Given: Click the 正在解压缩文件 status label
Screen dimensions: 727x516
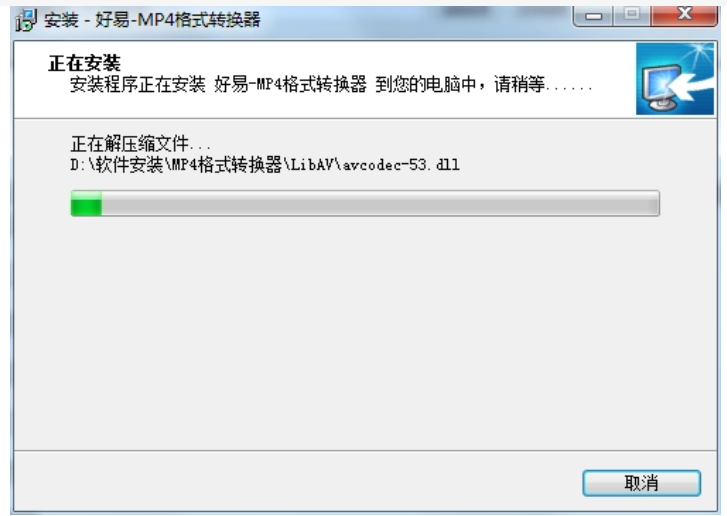Looking at the screenshot, I should pos(130,144).
